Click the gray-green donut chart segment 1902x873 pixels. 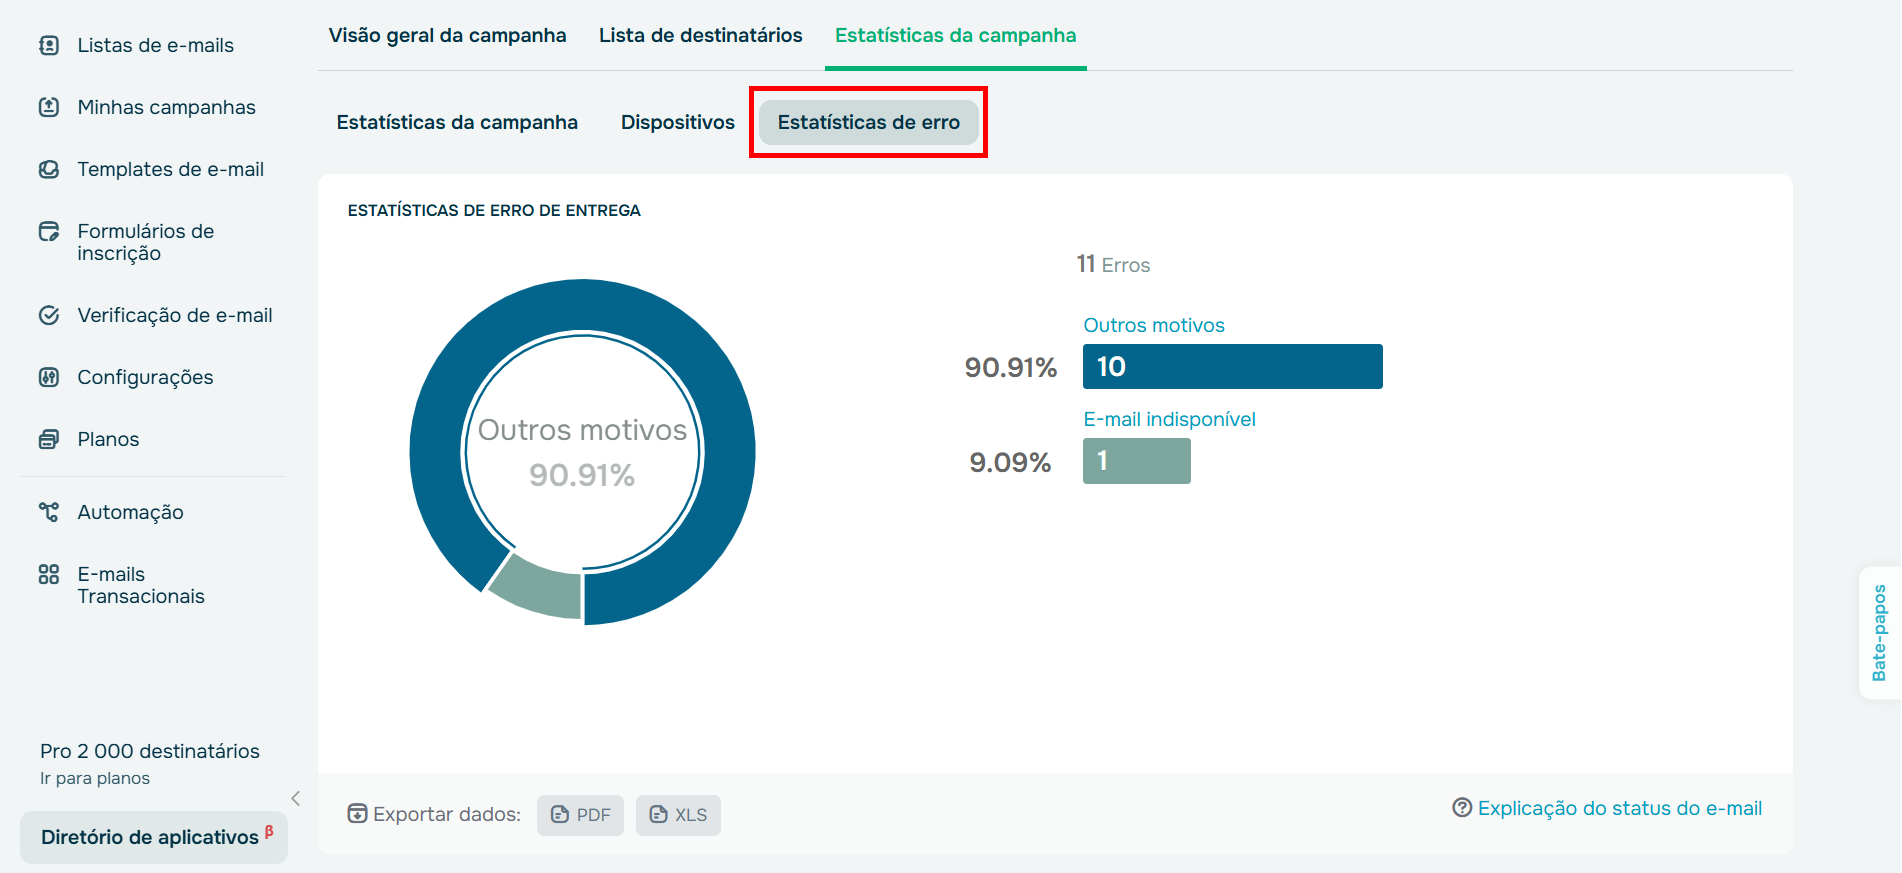[x=540, y=590]
